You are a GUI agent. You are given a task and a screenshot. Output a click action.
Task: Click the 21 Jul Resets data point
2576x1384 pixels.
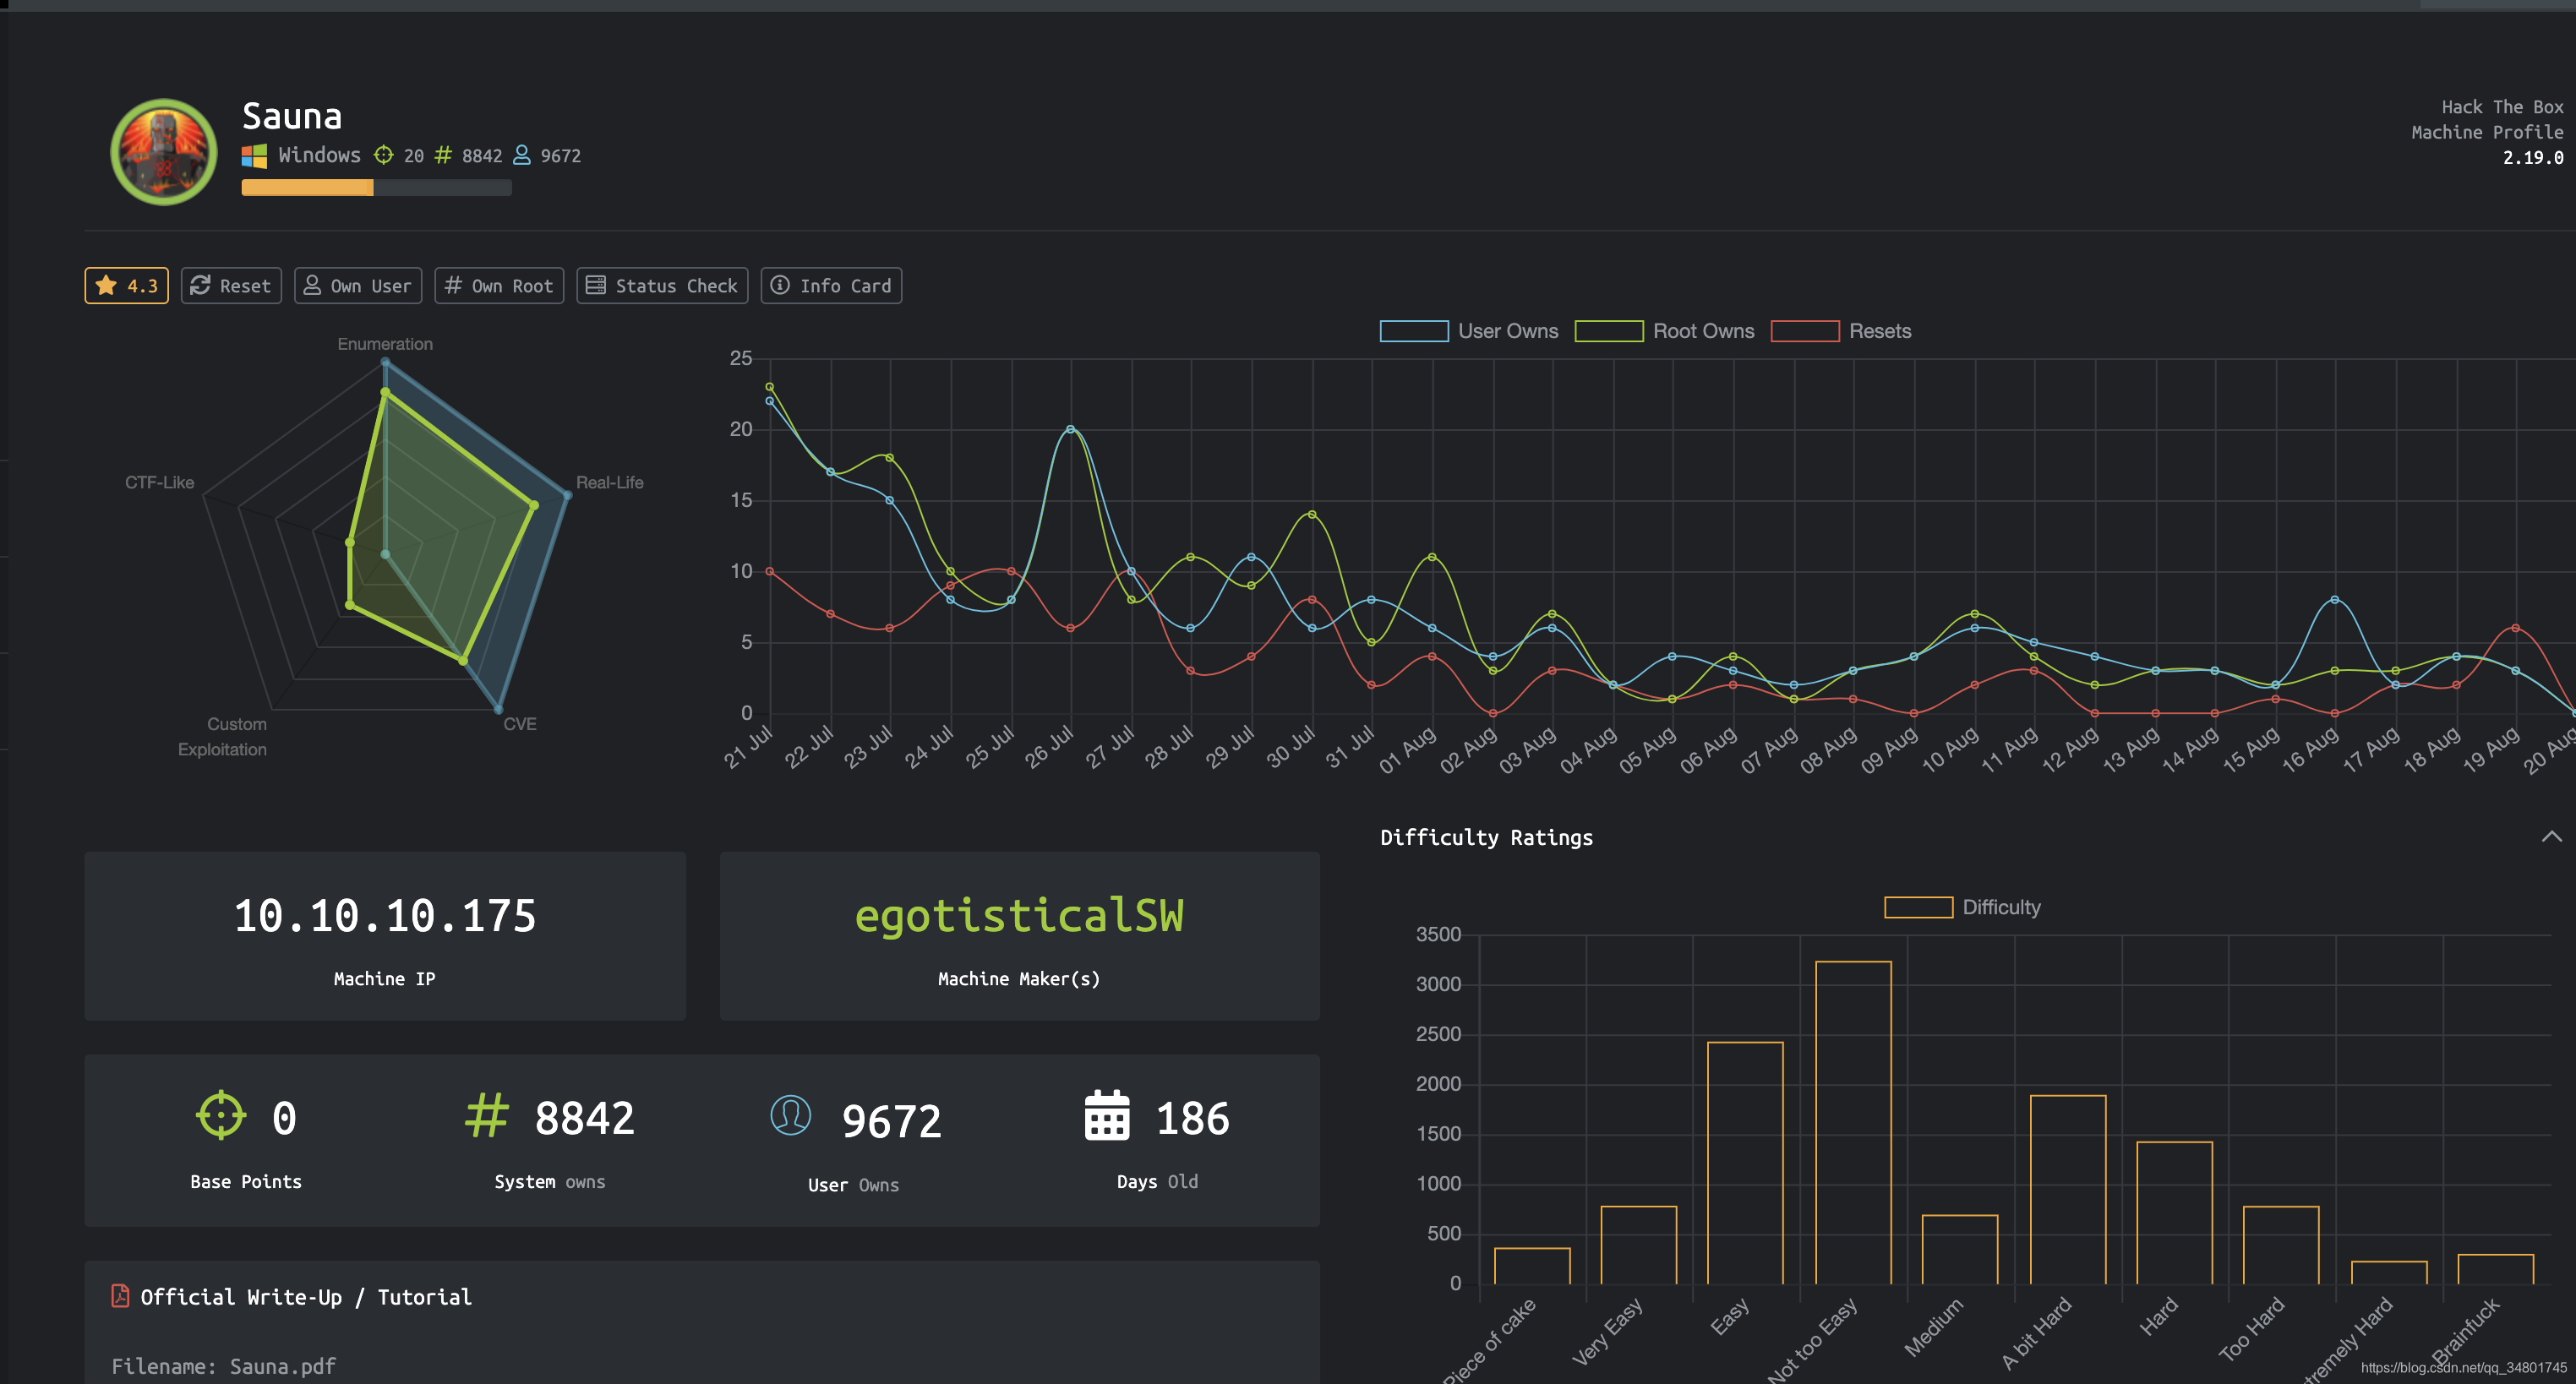click(x=769, y=571)
